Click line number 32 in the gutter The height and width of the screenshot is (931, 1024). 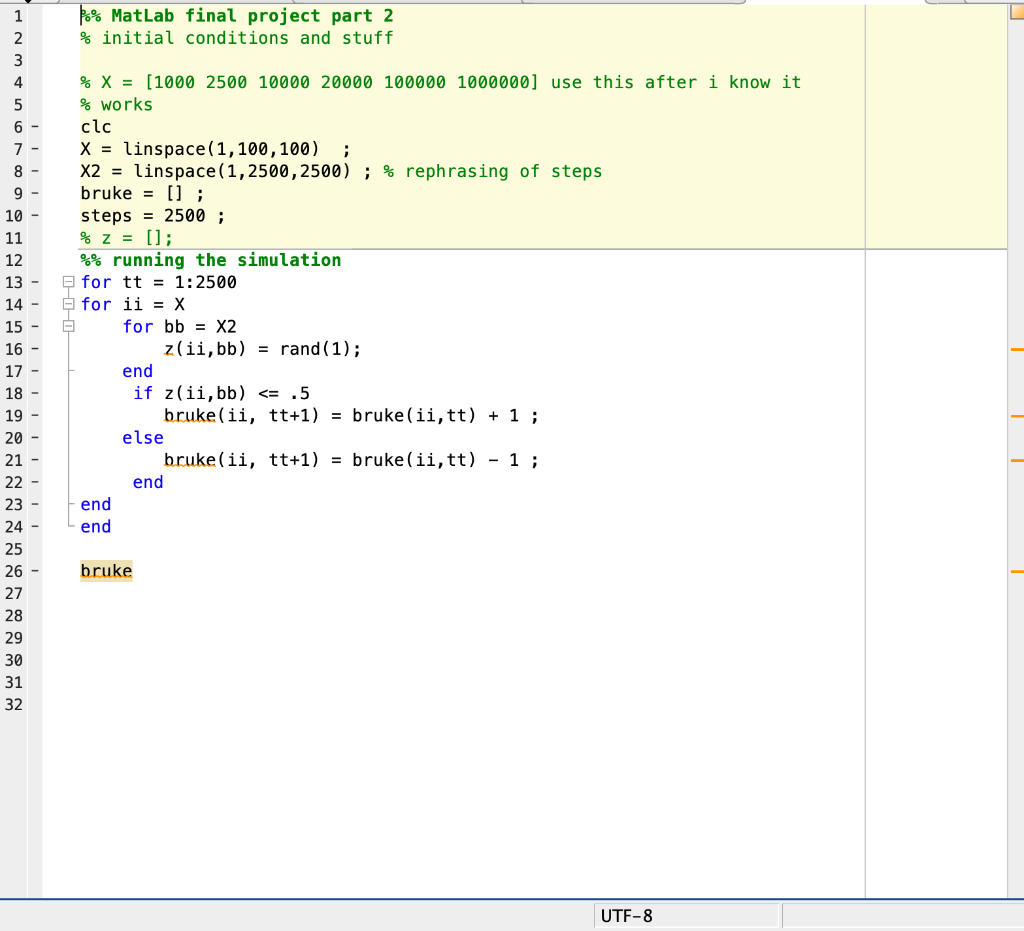click(14, 704)
